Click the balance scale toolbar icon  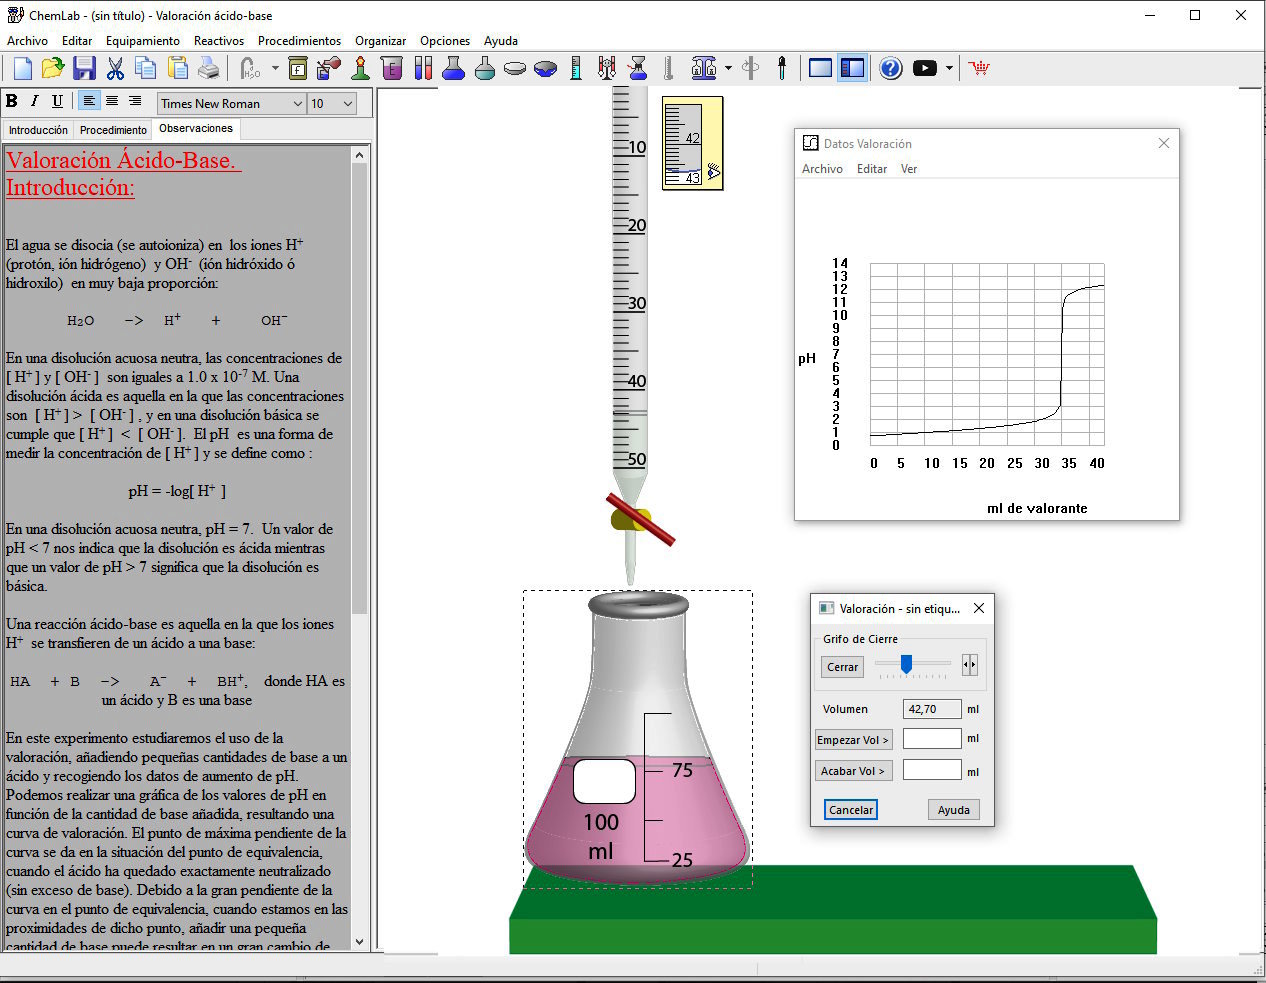pyautogui.click(x=704, y=68)
